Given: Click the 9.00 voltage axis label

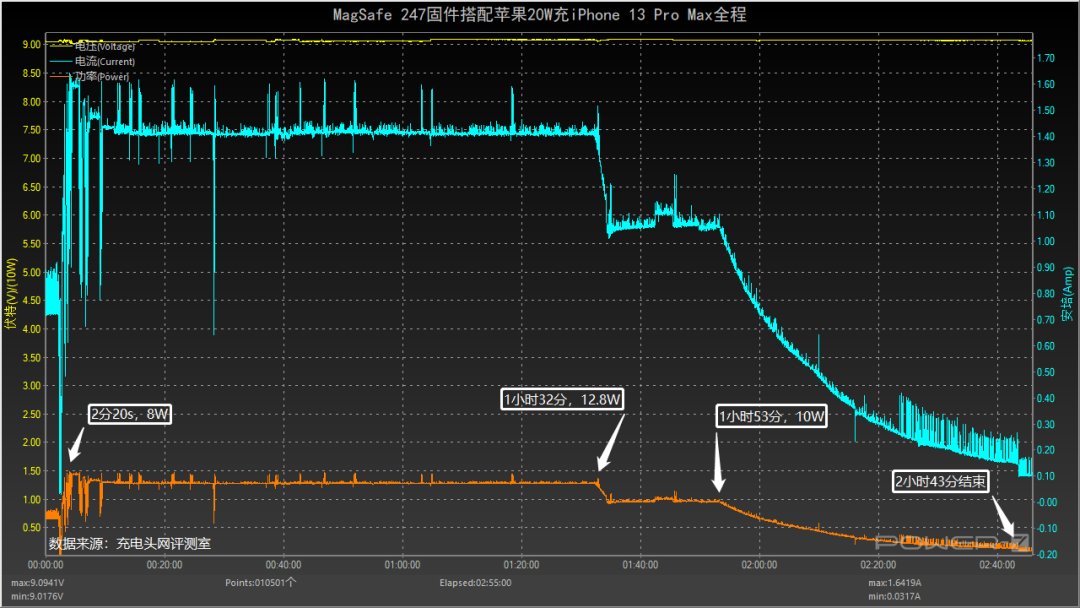Looking at the screenshot, I should click(32, 45).
